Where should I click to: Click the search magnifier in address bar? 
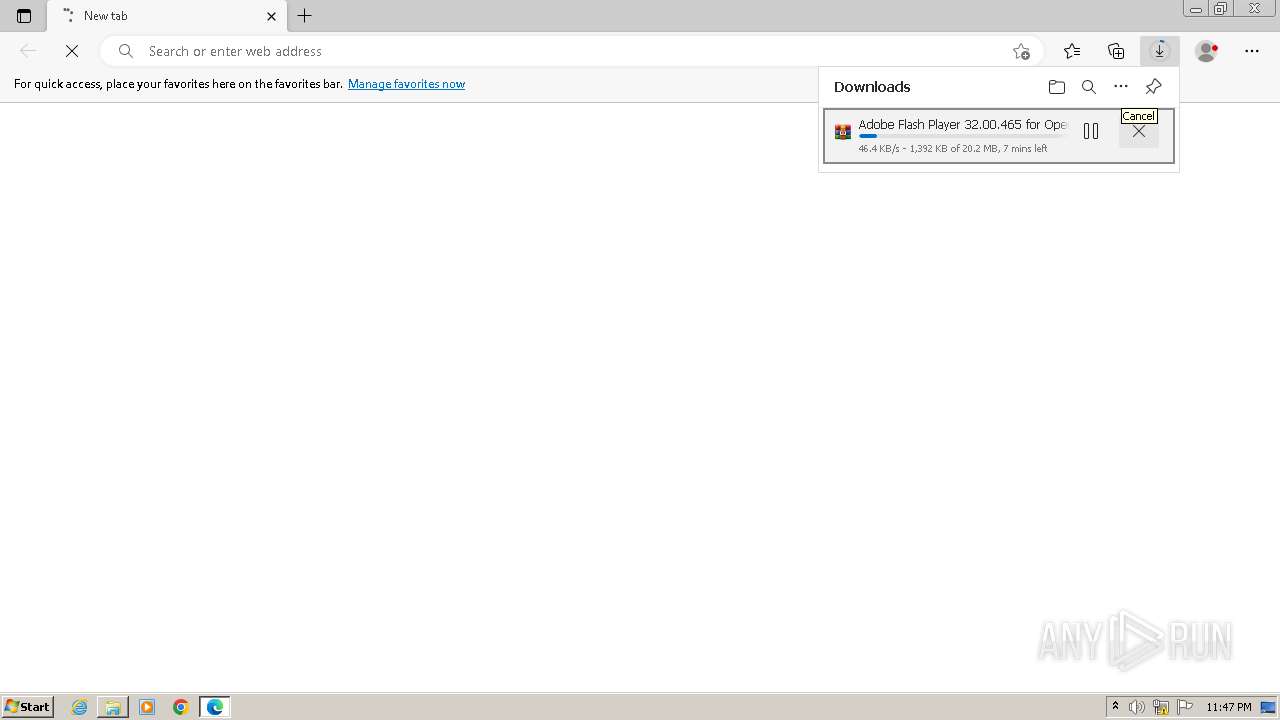pos(126,51)
